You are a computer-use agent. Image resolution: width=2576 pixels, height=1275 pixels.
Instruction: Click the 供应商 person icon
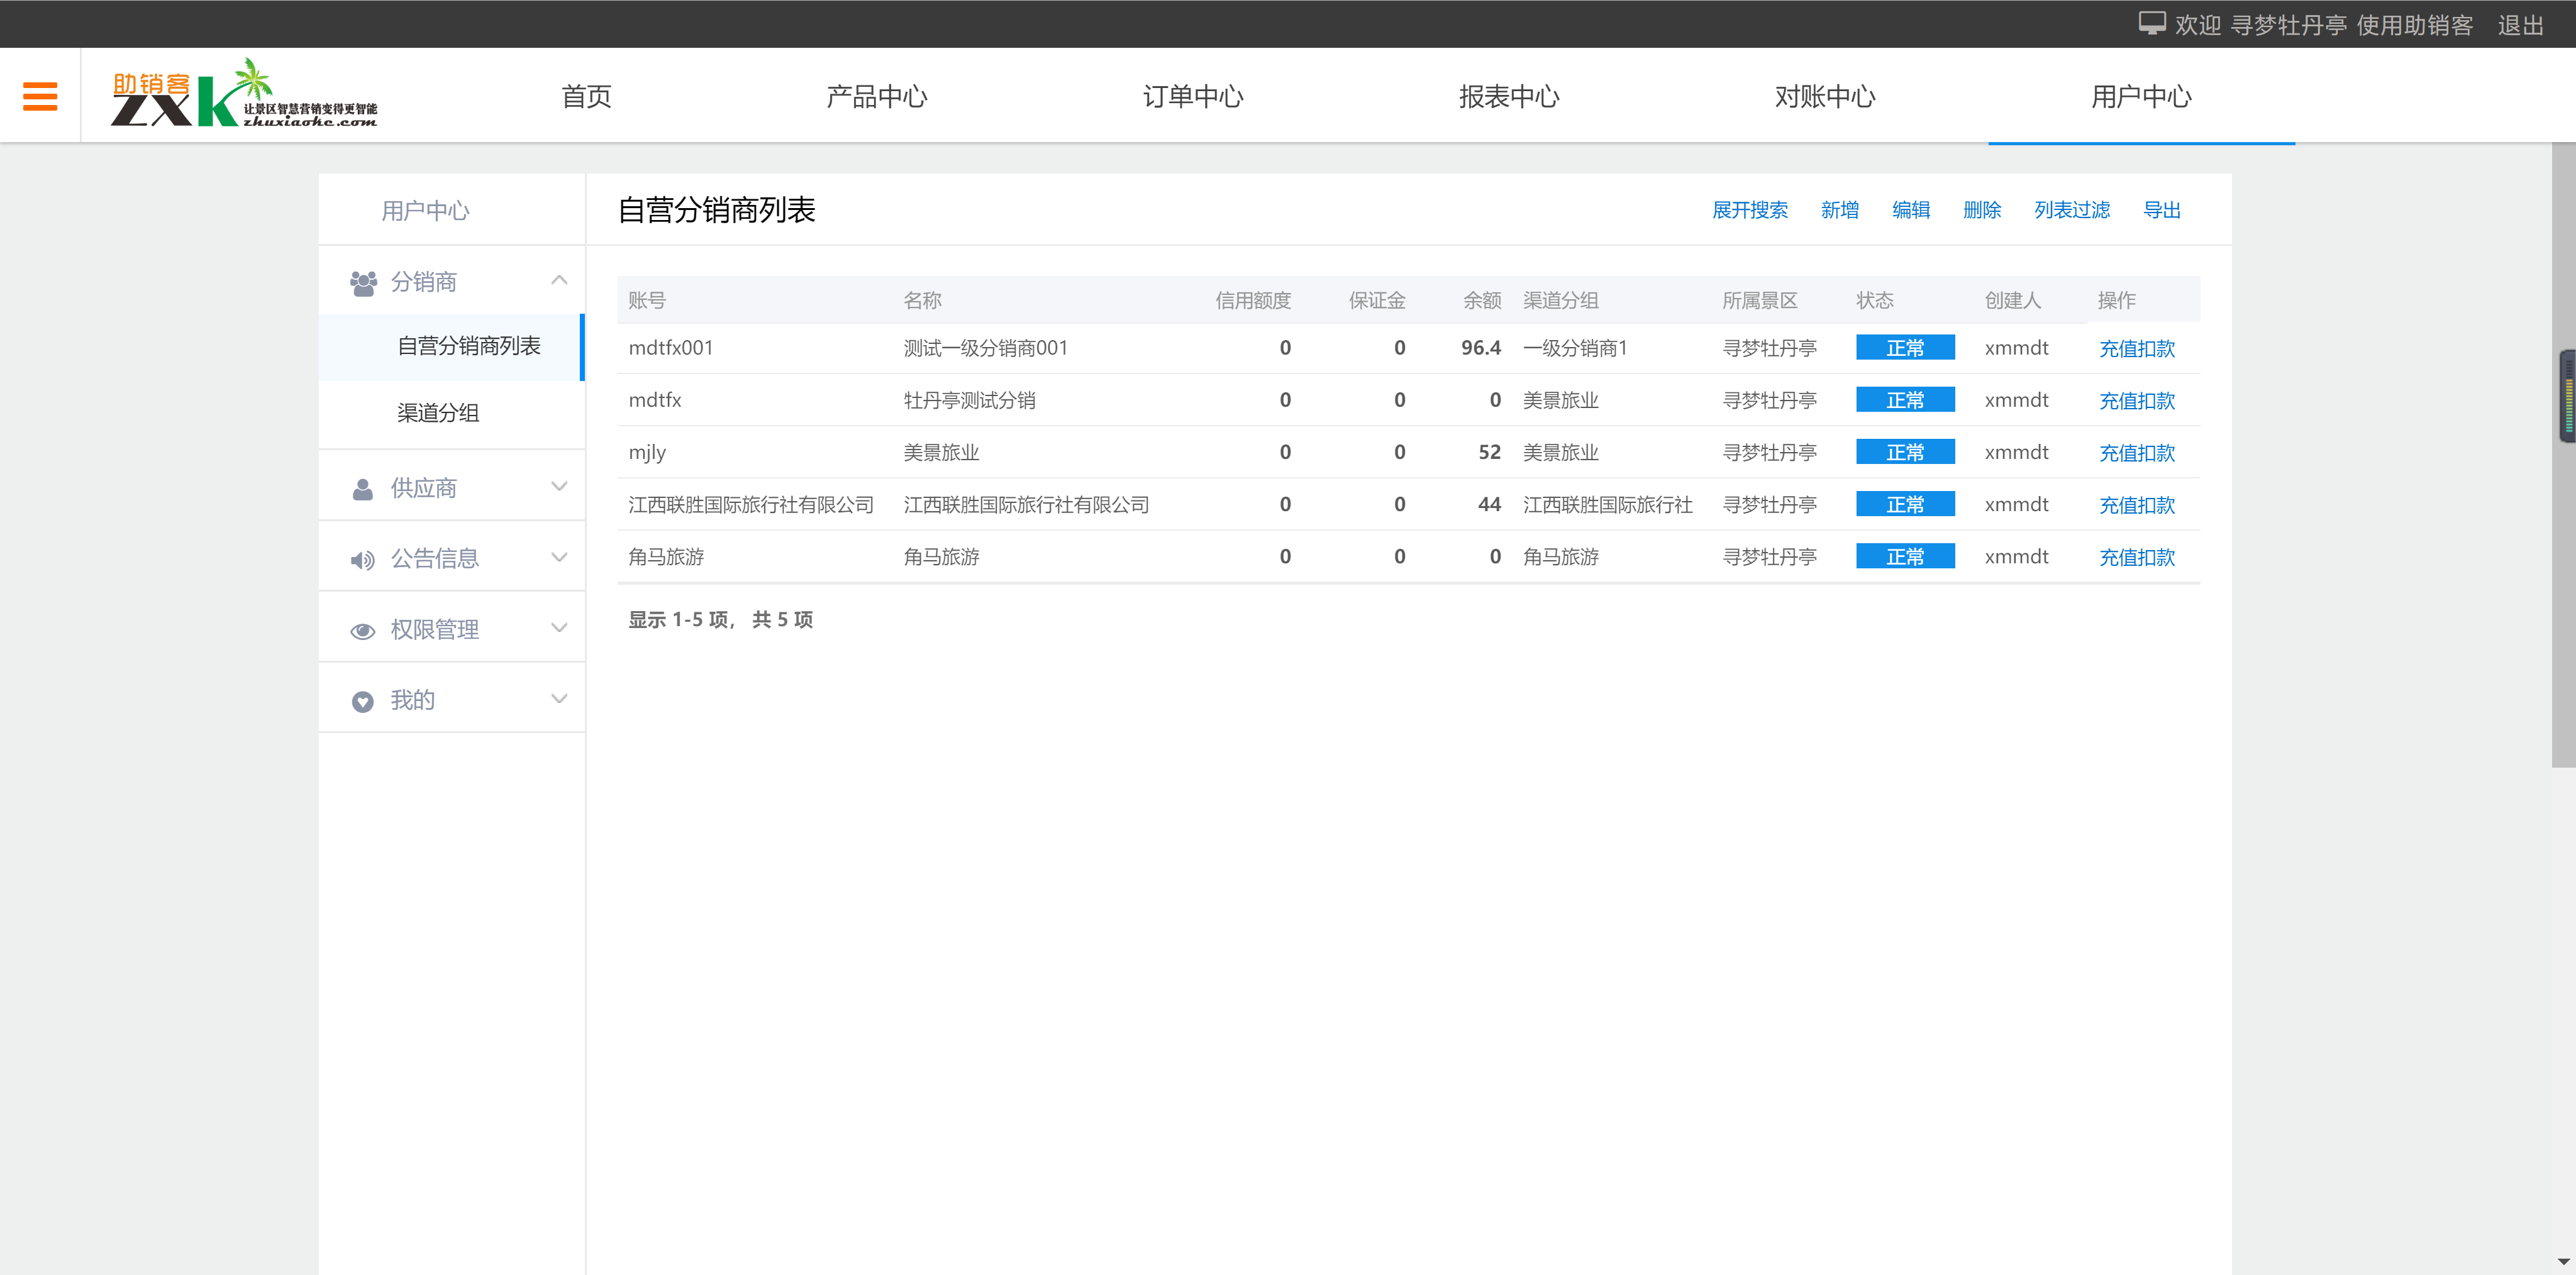click(x=363, y=489)
